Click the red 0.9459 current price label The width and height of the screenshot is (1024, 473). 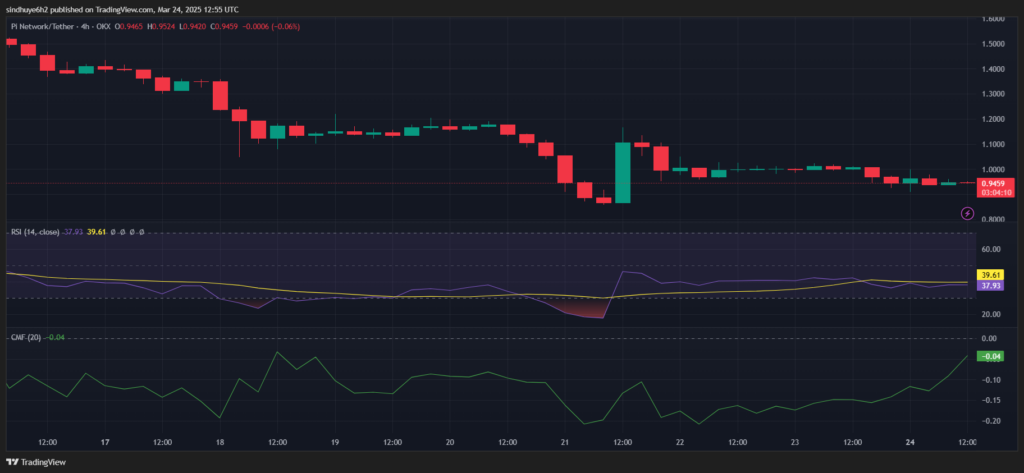pyautogui.click(x=995, y=183)
